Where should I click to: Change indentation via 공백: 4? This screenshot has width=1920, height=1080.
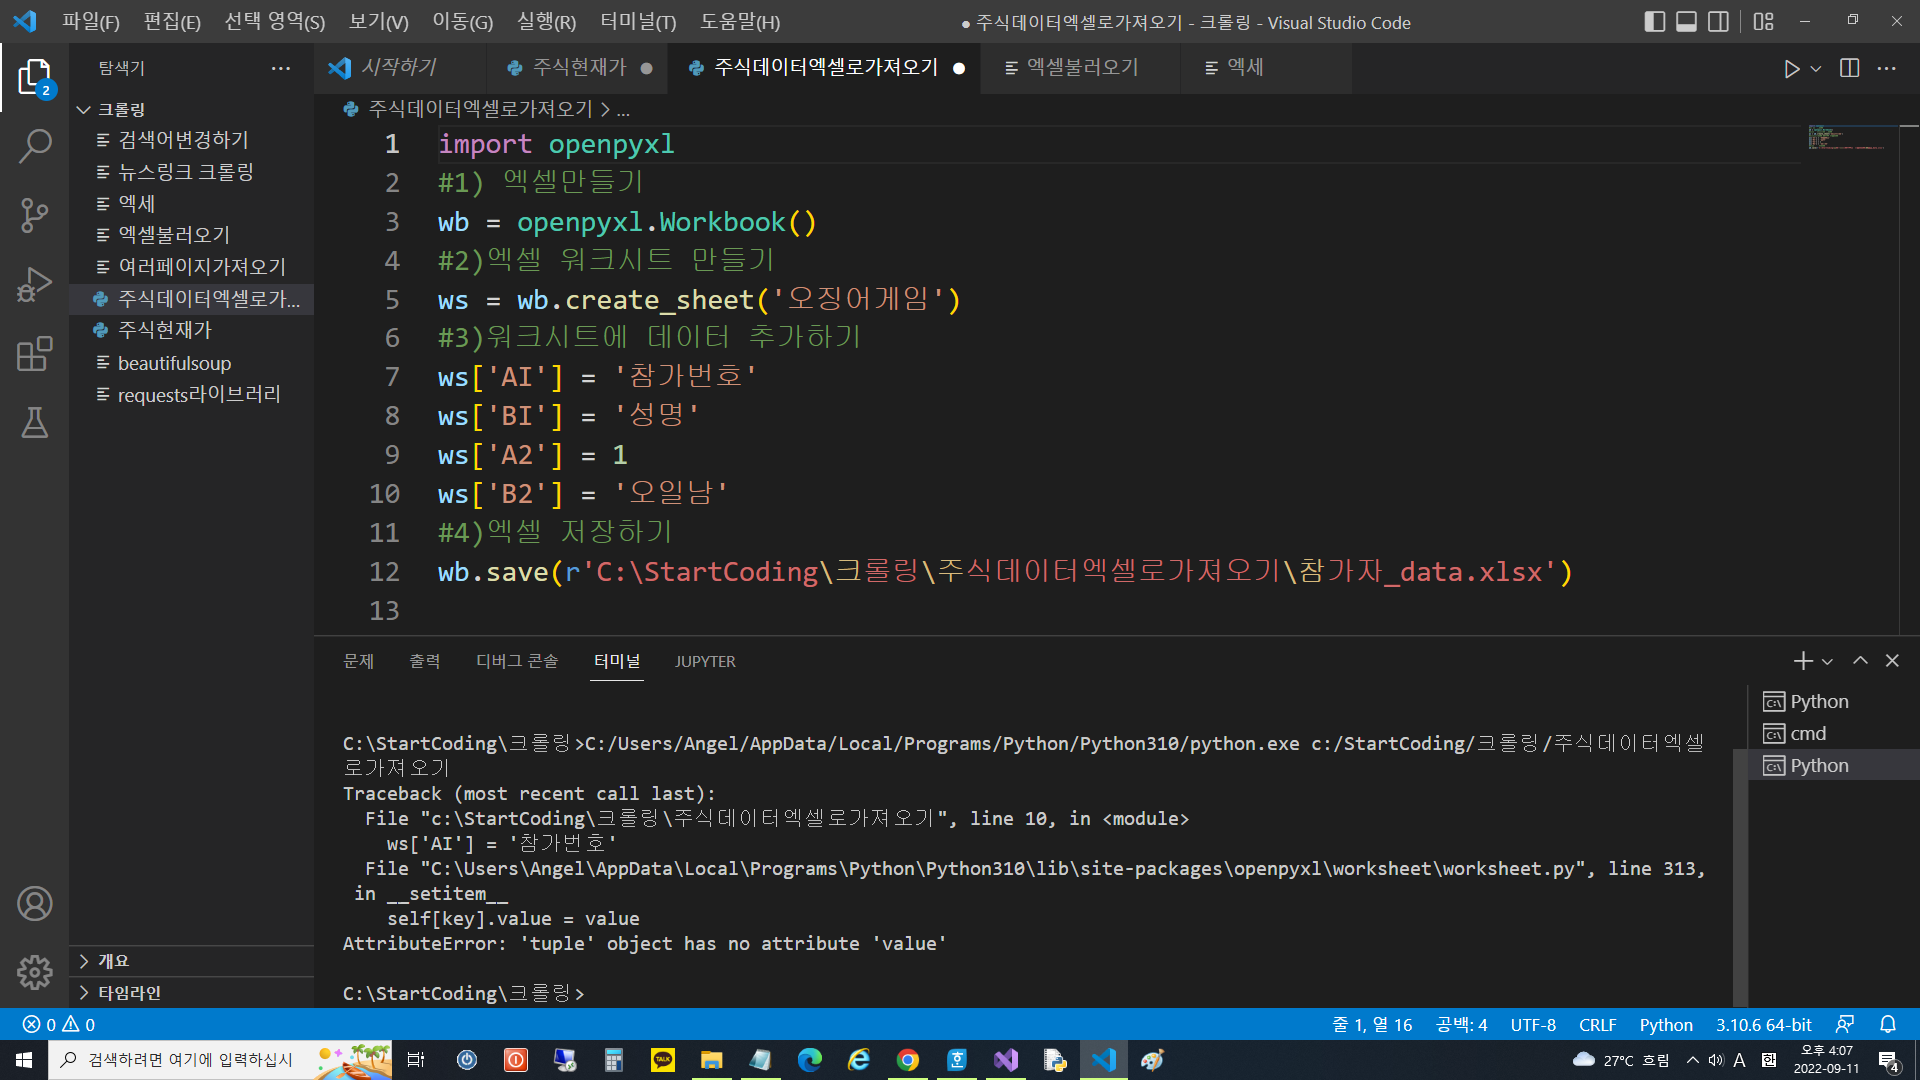click(1462, 1025)
